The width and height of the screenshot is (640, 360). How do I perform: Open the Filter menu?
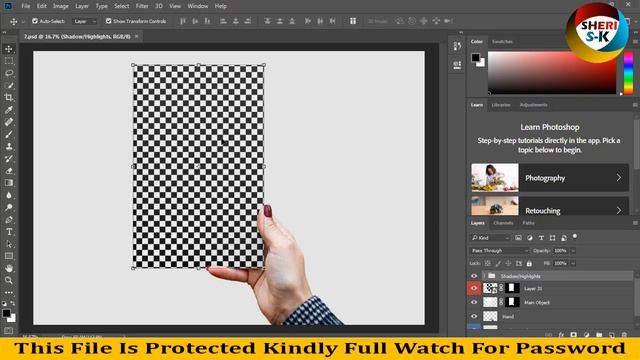[x=142, y=6]
